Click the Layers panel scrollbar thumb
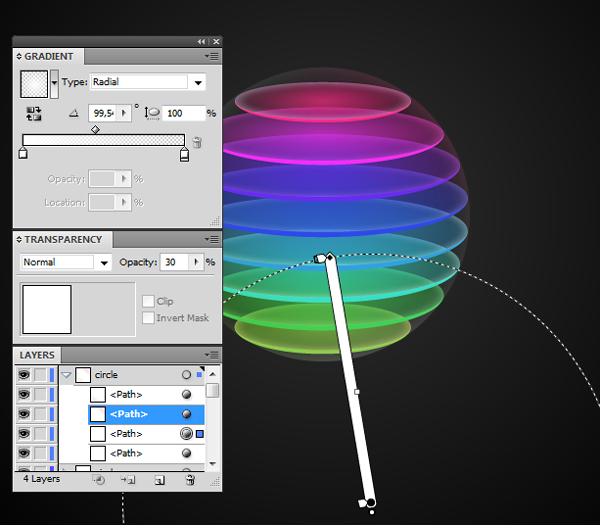The width and height of the screenshot is (600, 525). coord(212,391)
